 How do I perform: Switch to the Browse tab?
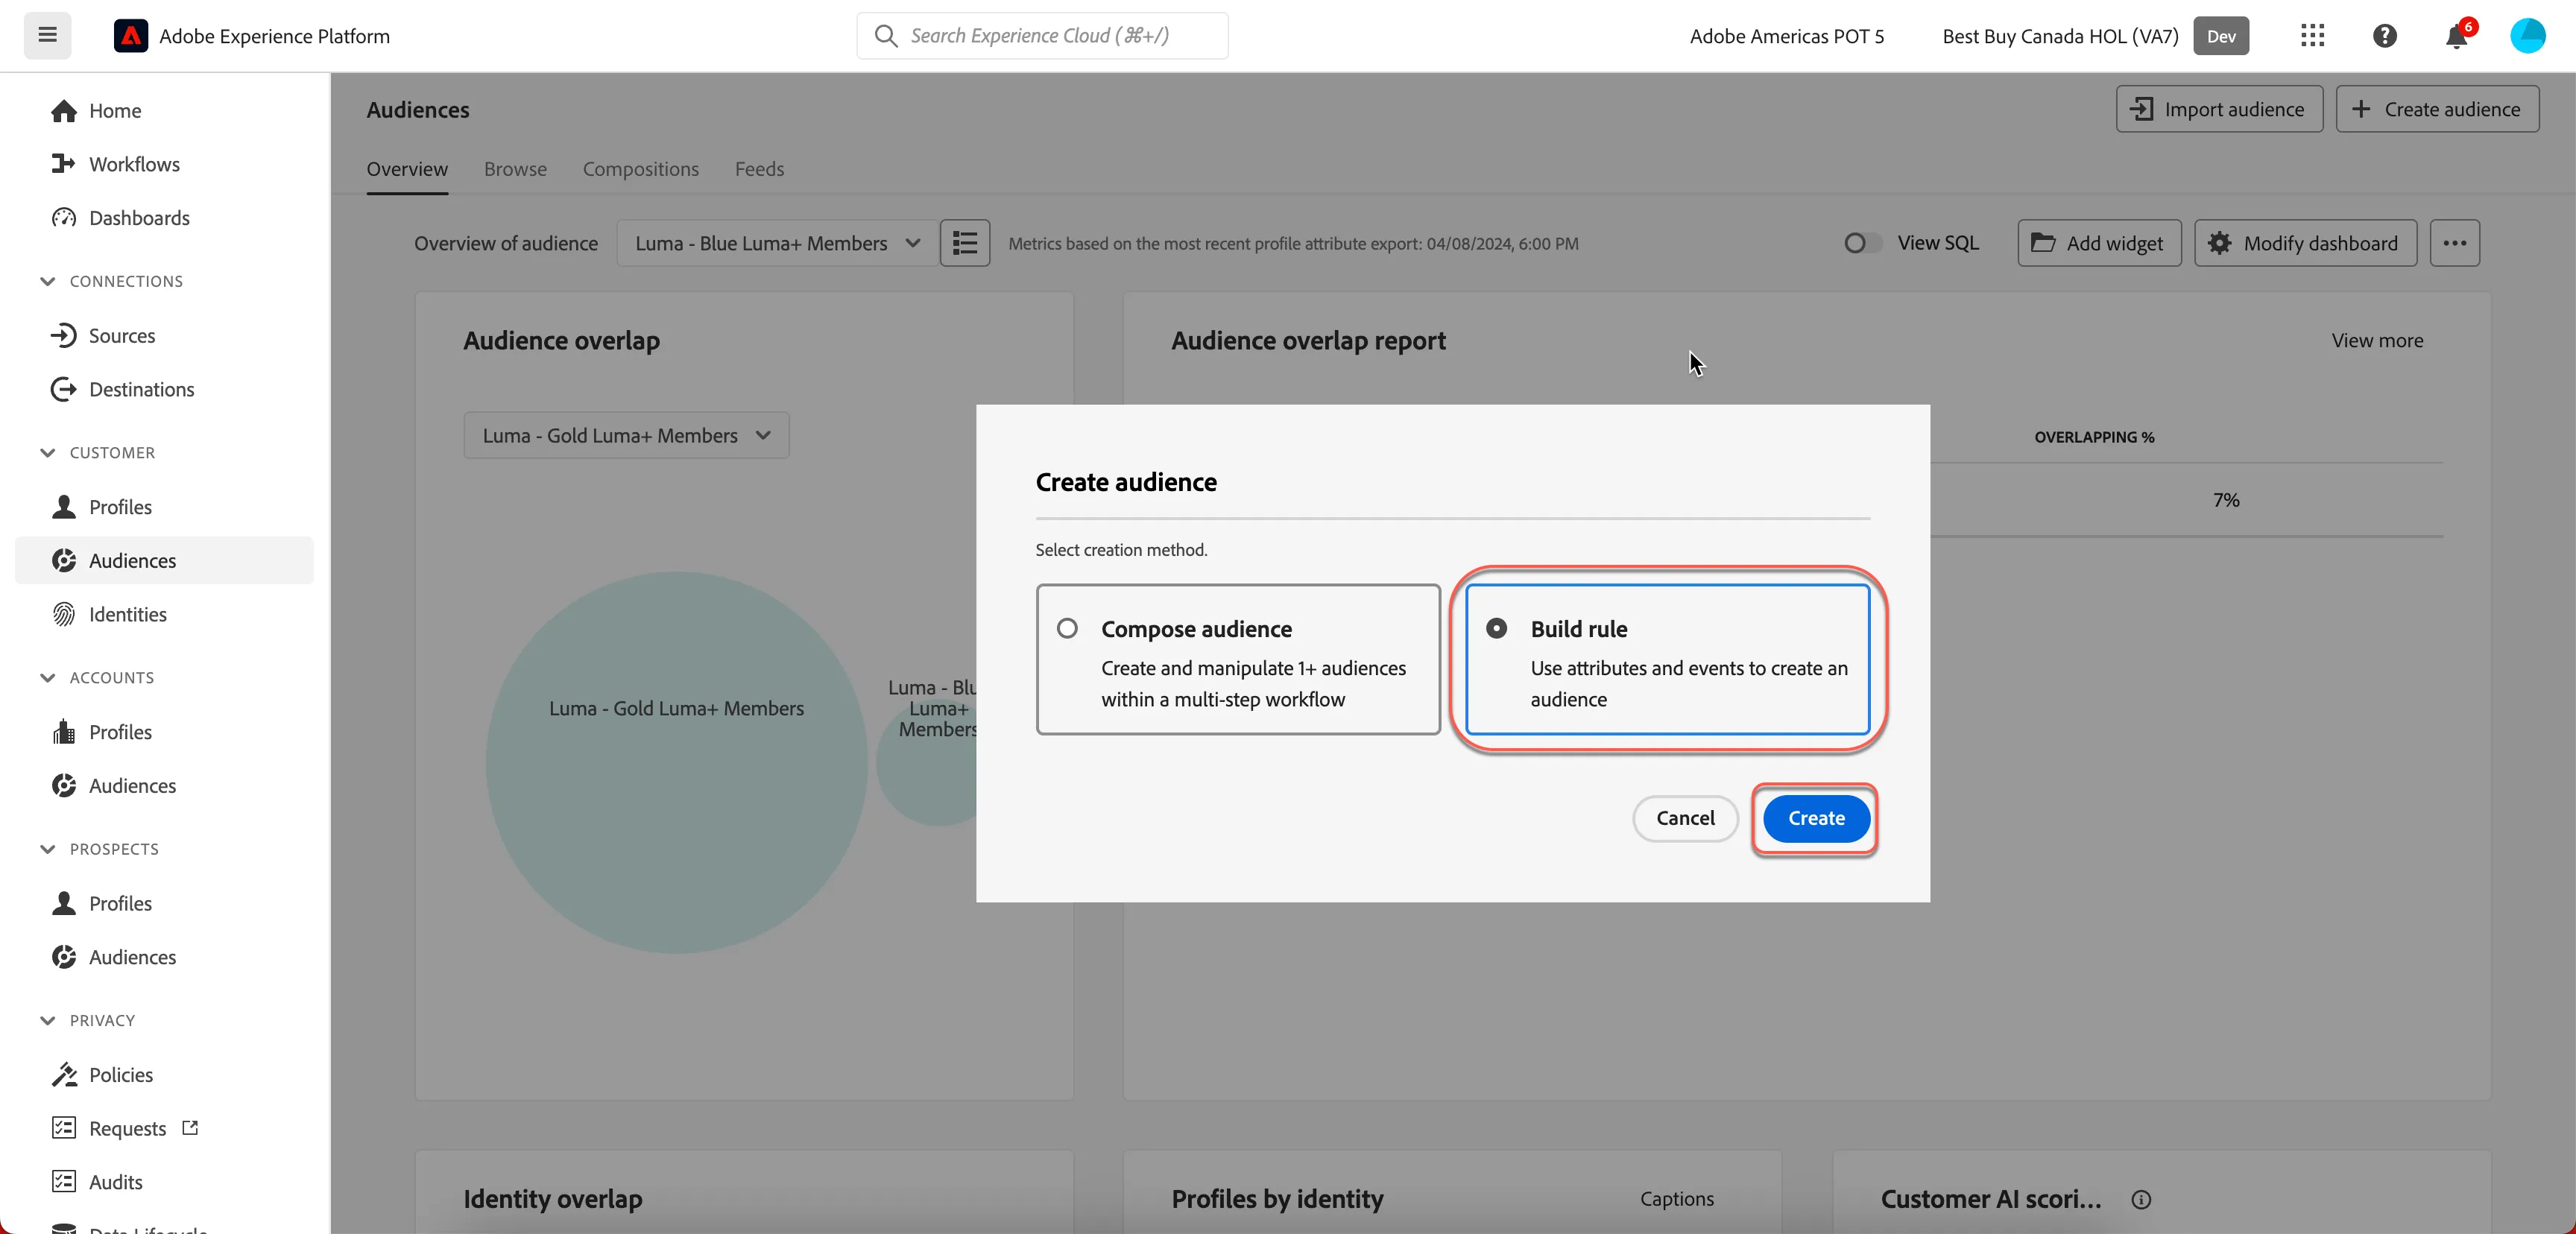[x=515, y=169]
